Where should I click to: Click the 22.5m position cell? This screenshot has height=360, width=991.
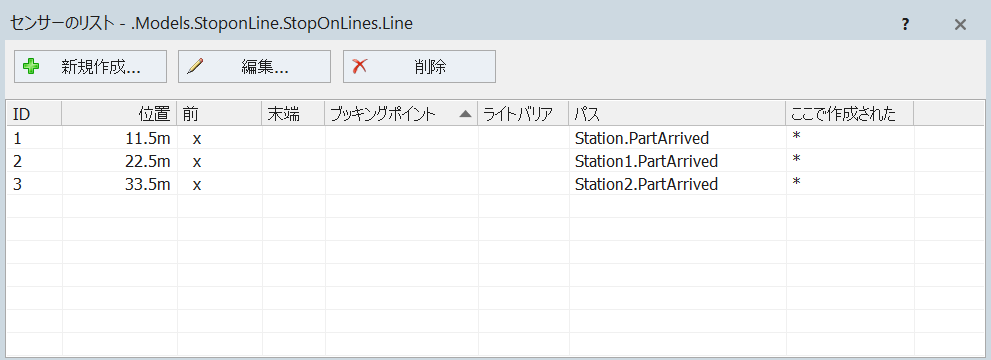coord(119,161)
